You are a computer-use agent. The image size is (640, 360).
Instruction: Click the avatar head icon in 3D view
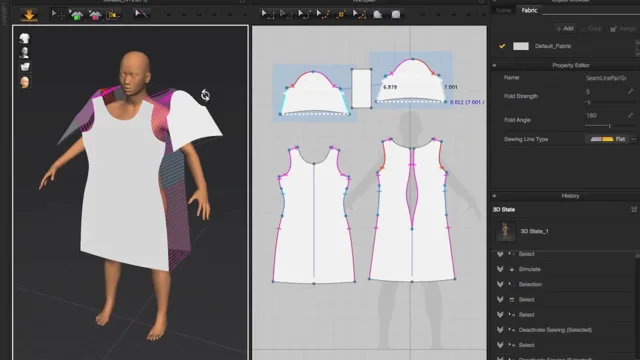24,82
